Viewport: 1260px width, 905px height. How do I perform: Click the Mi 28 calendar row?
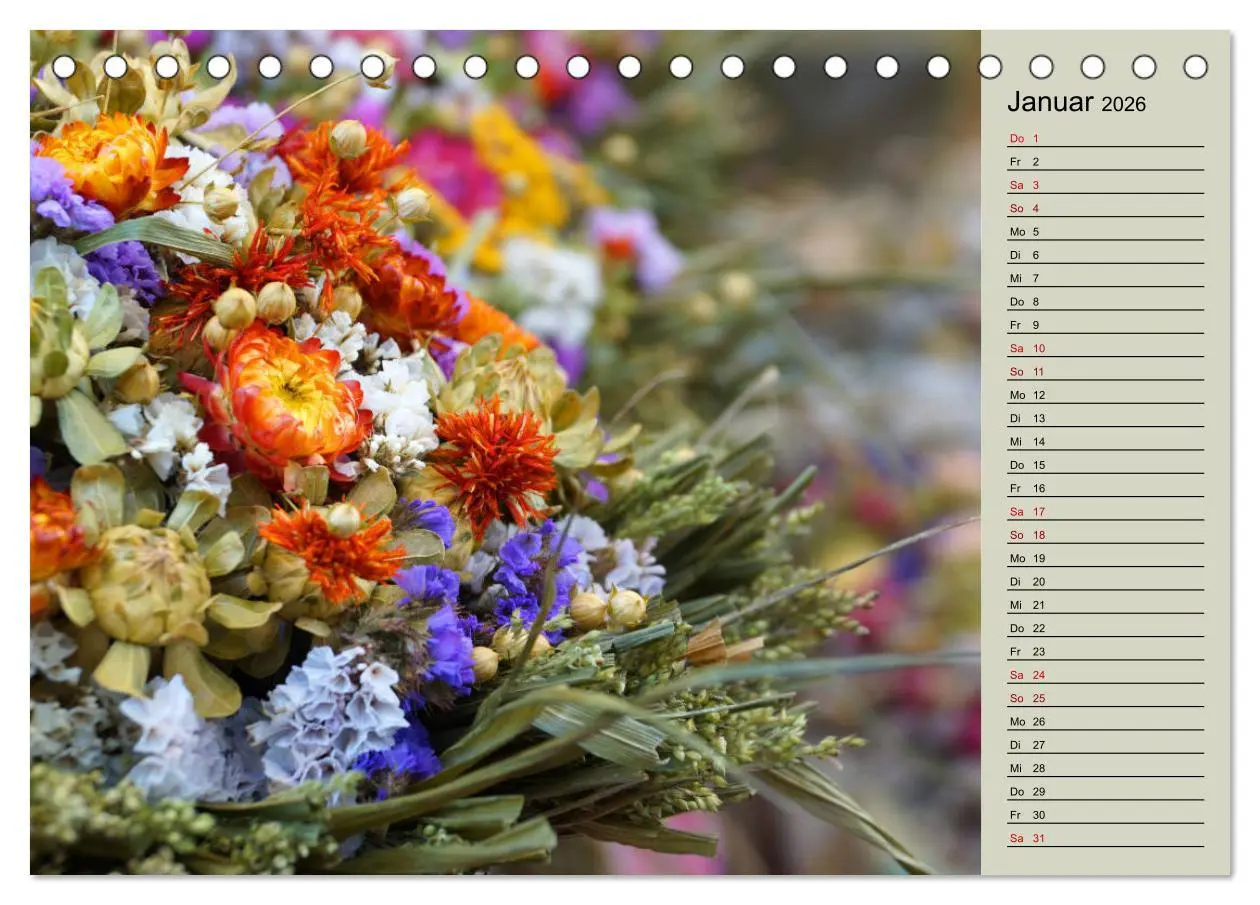click(x=1105, y=768)
